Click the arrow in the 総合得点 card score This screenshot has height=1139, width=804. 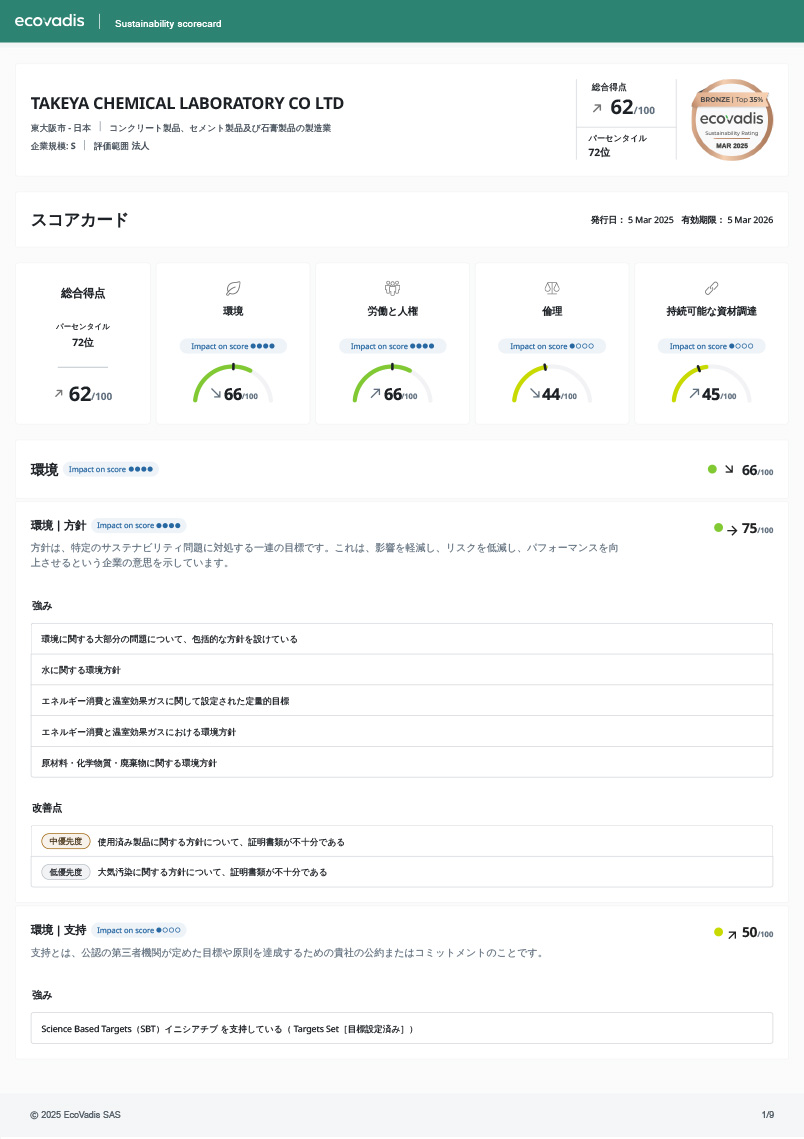click(59, 394)
